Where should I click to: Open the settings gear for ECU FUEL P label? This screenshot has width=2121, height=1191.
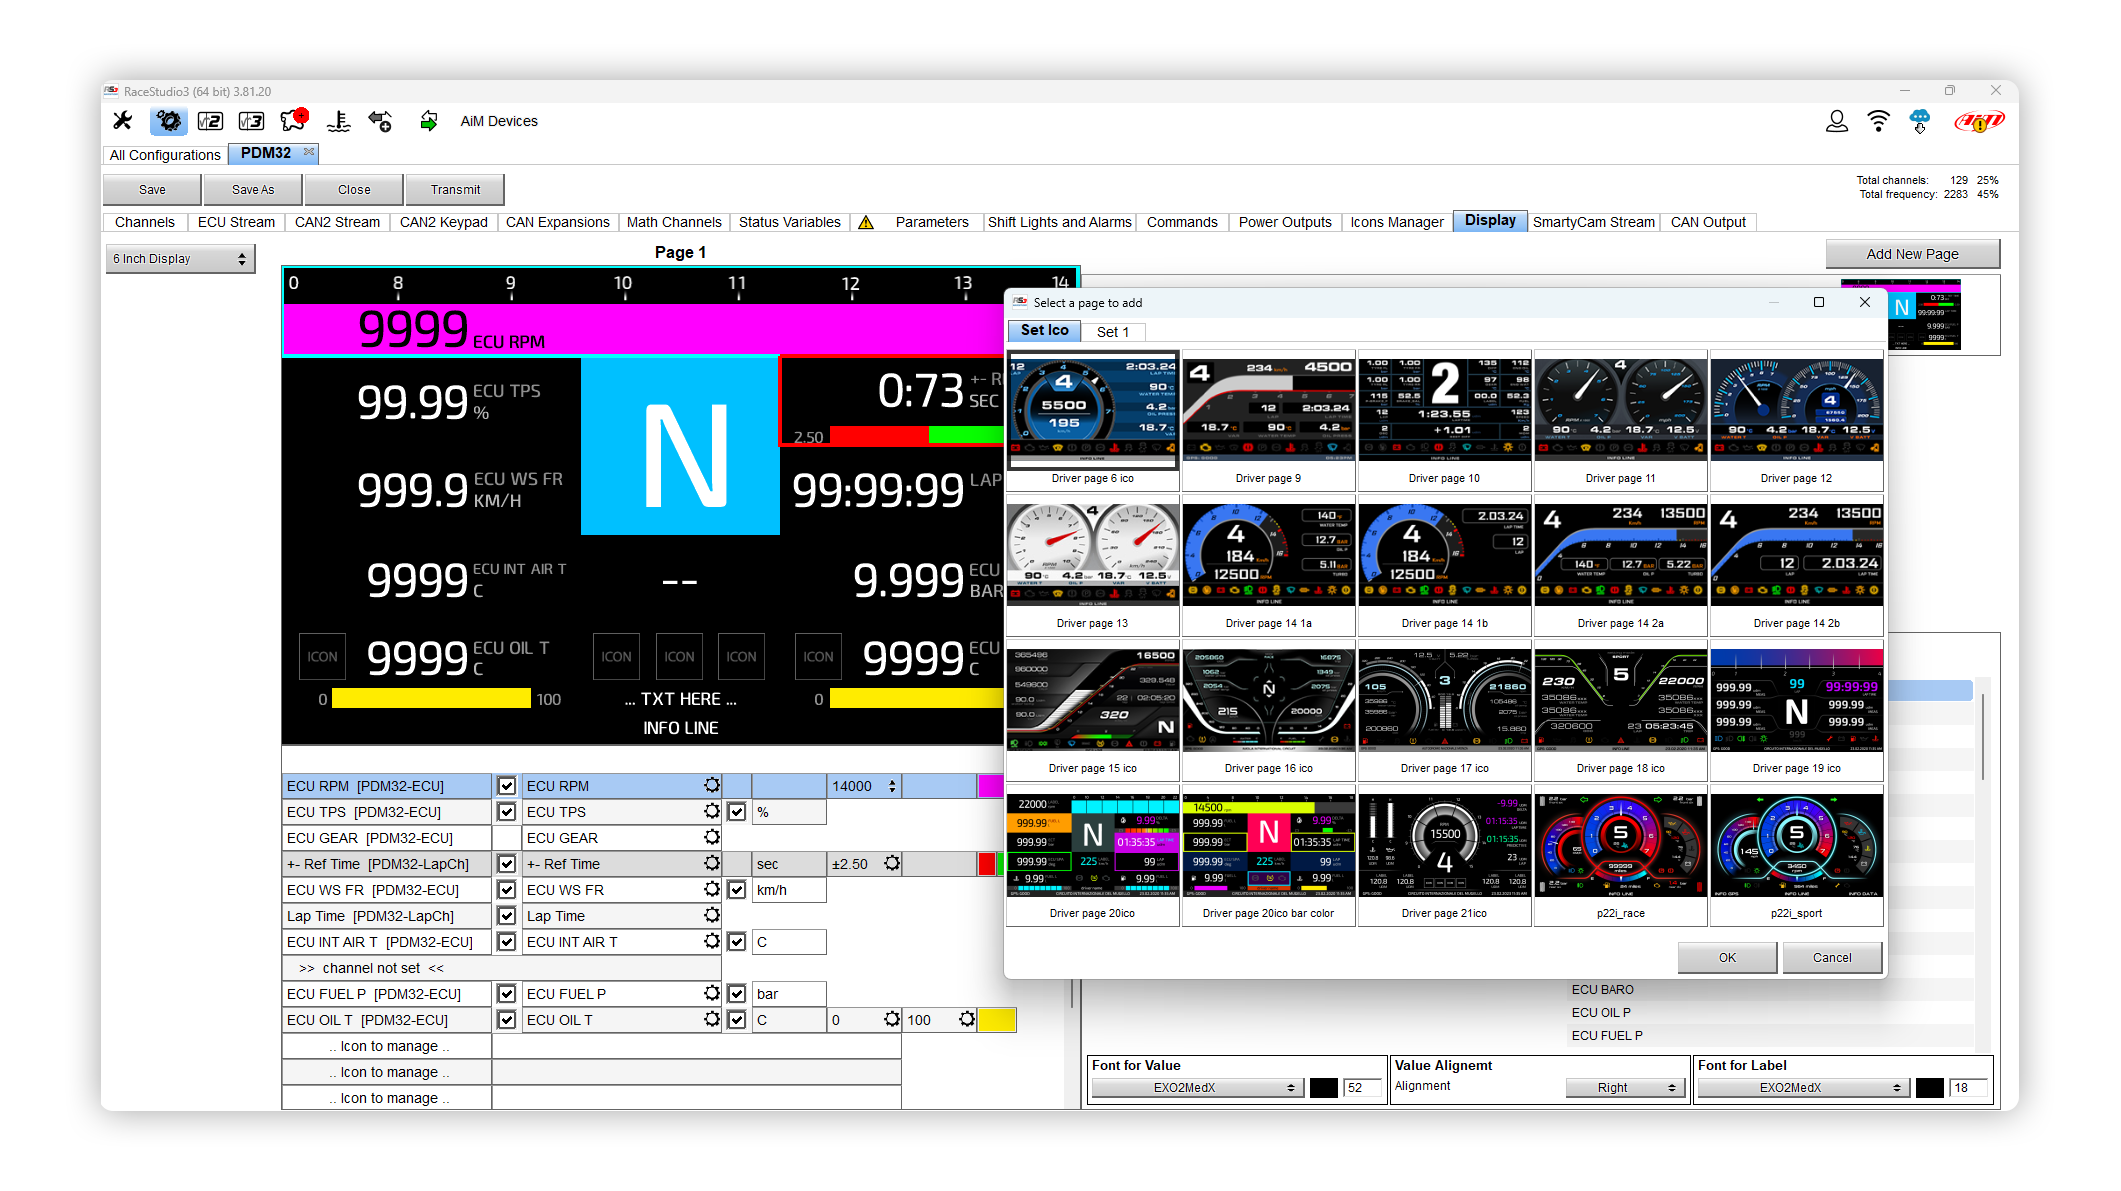[712, 993]
